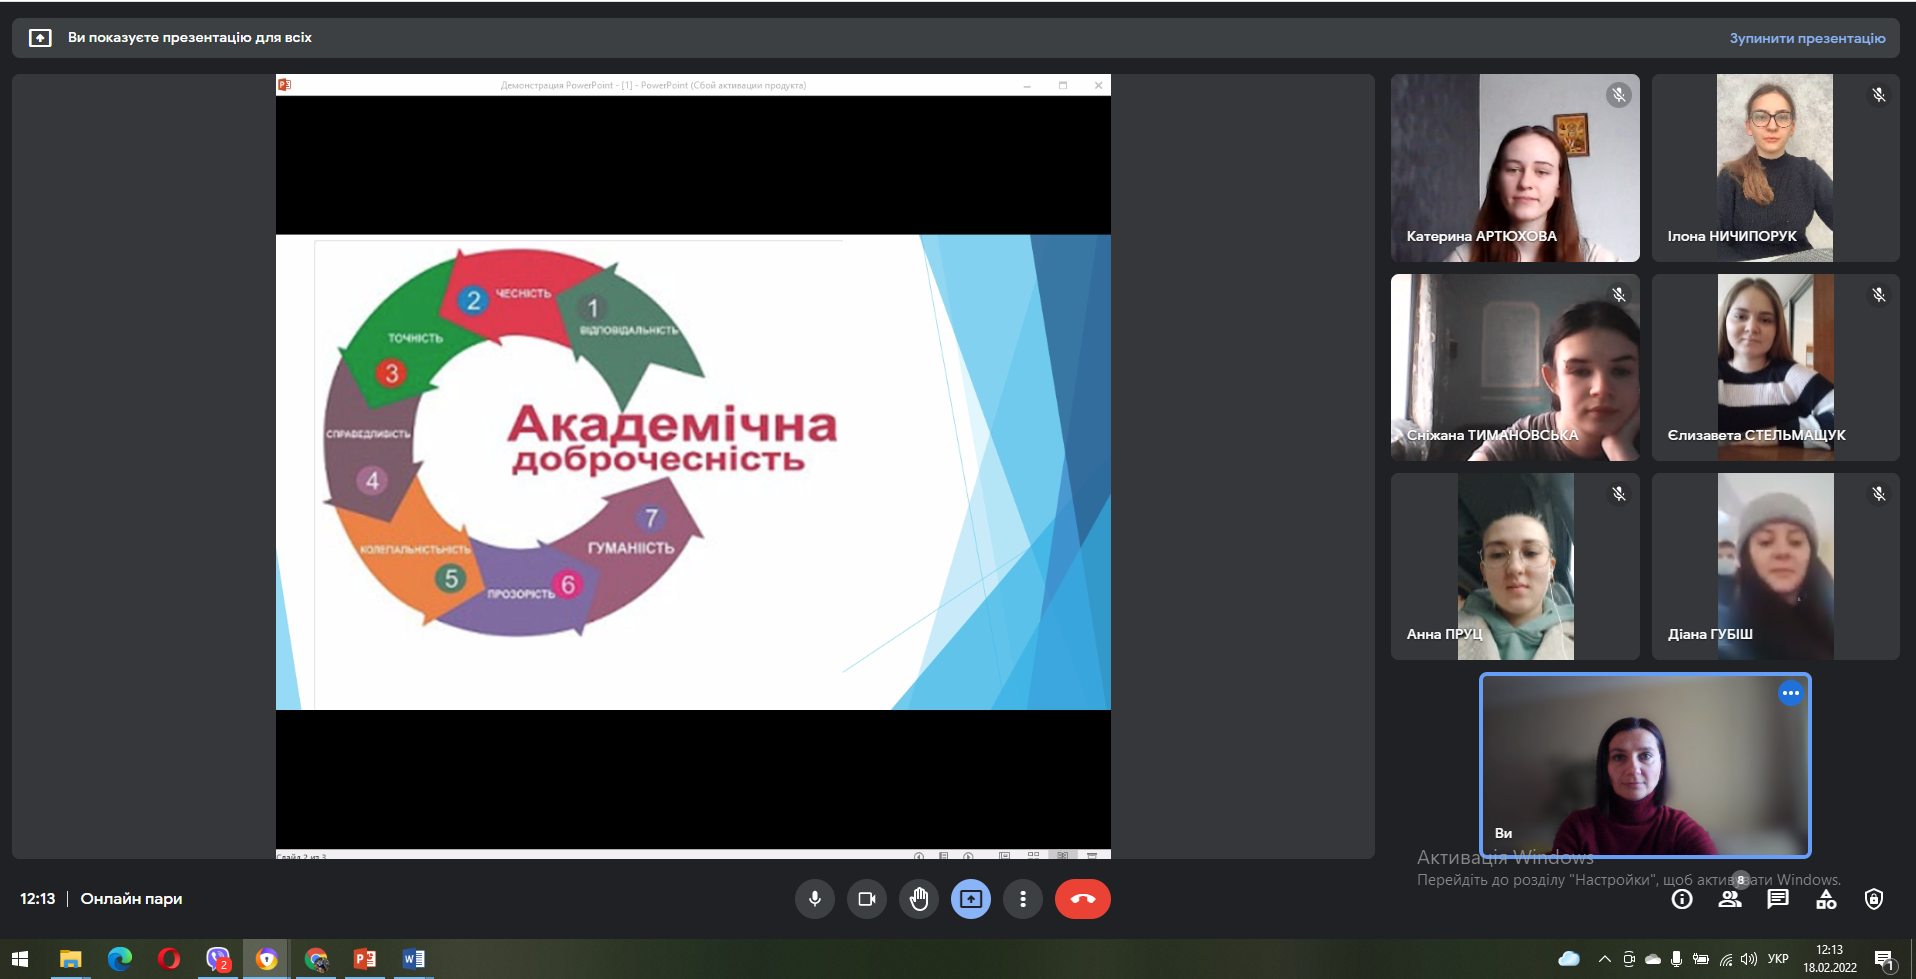Mute the microphone in call controls
The height and width of the screenshot is (979, 1916).
tap(815, 899)
